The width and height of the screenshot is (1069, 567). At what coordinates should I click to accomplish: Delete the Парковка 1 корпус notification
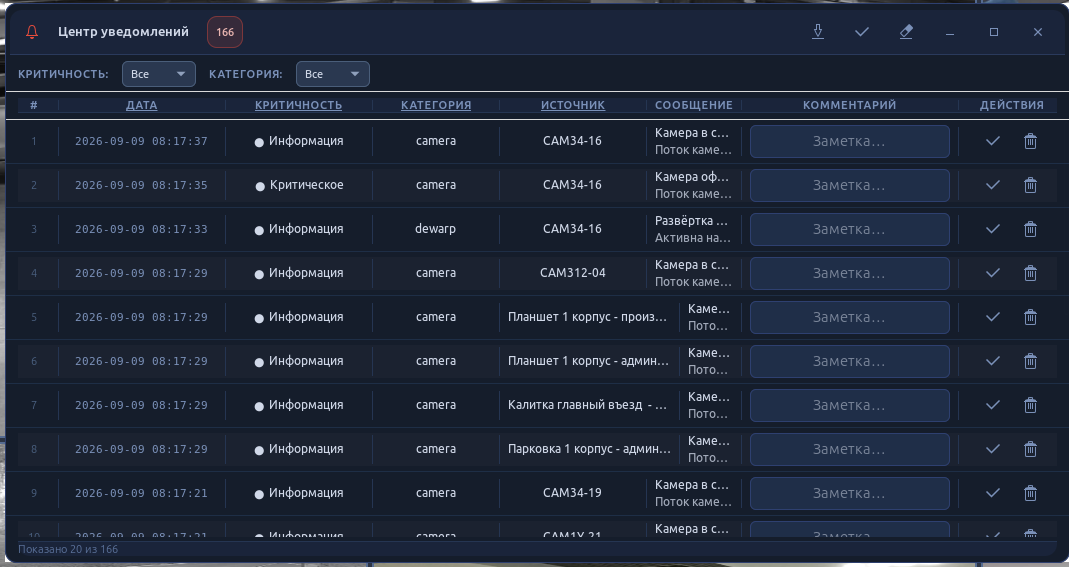(x=1030, y=449)
